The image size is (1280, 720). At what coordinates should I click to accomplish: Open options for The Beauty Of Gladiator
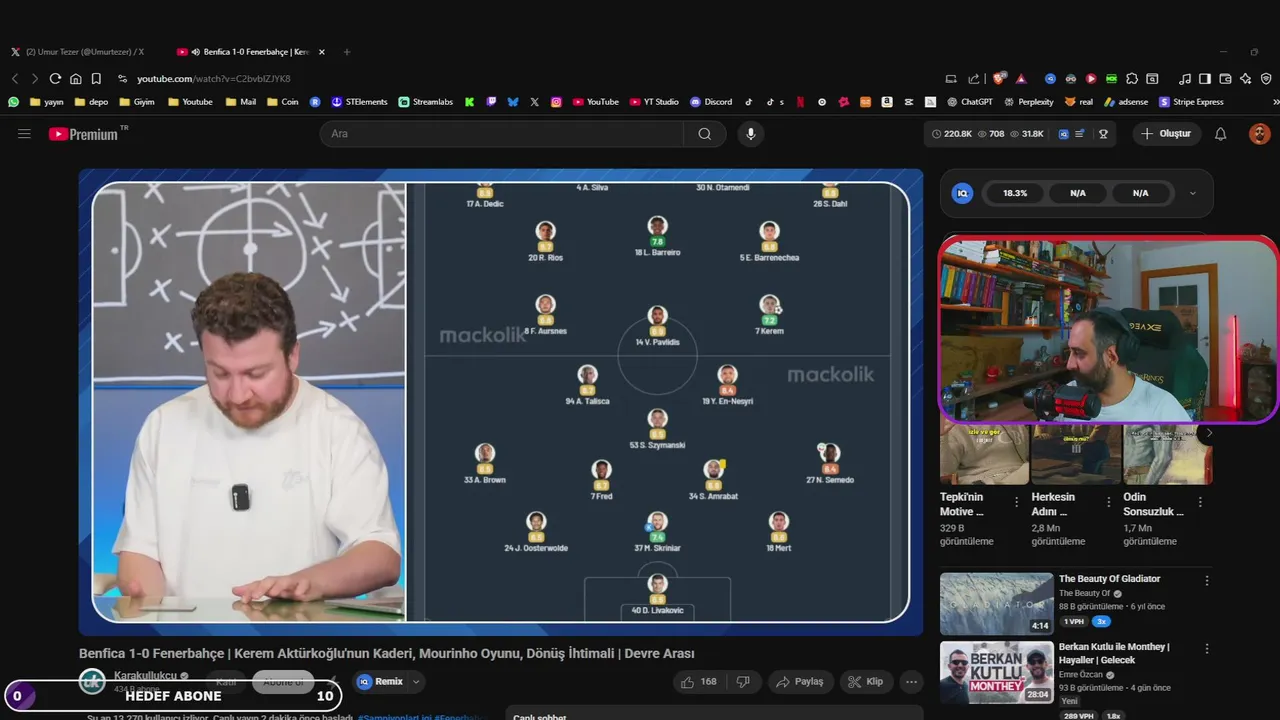(1207, 581)
